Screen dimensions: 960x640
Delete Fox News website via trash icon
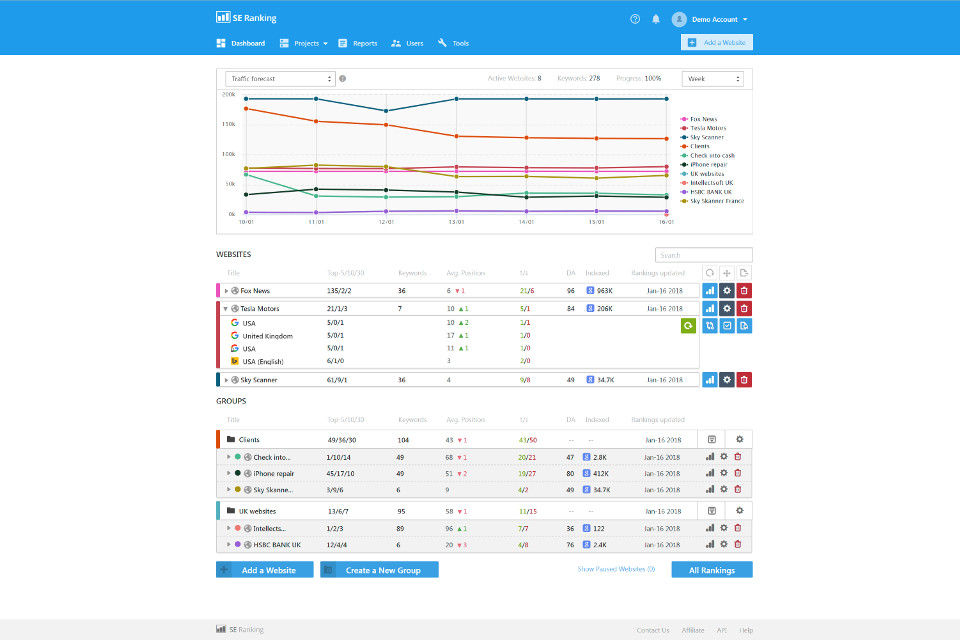744,291
